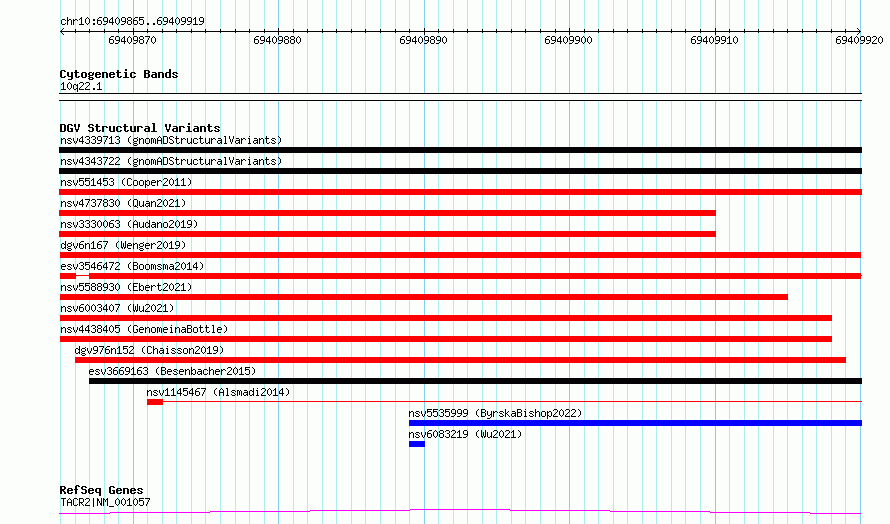Click the magenta TACR2 gene line
This screenshot has width=890, height=524.
click(x=460, y=512)
